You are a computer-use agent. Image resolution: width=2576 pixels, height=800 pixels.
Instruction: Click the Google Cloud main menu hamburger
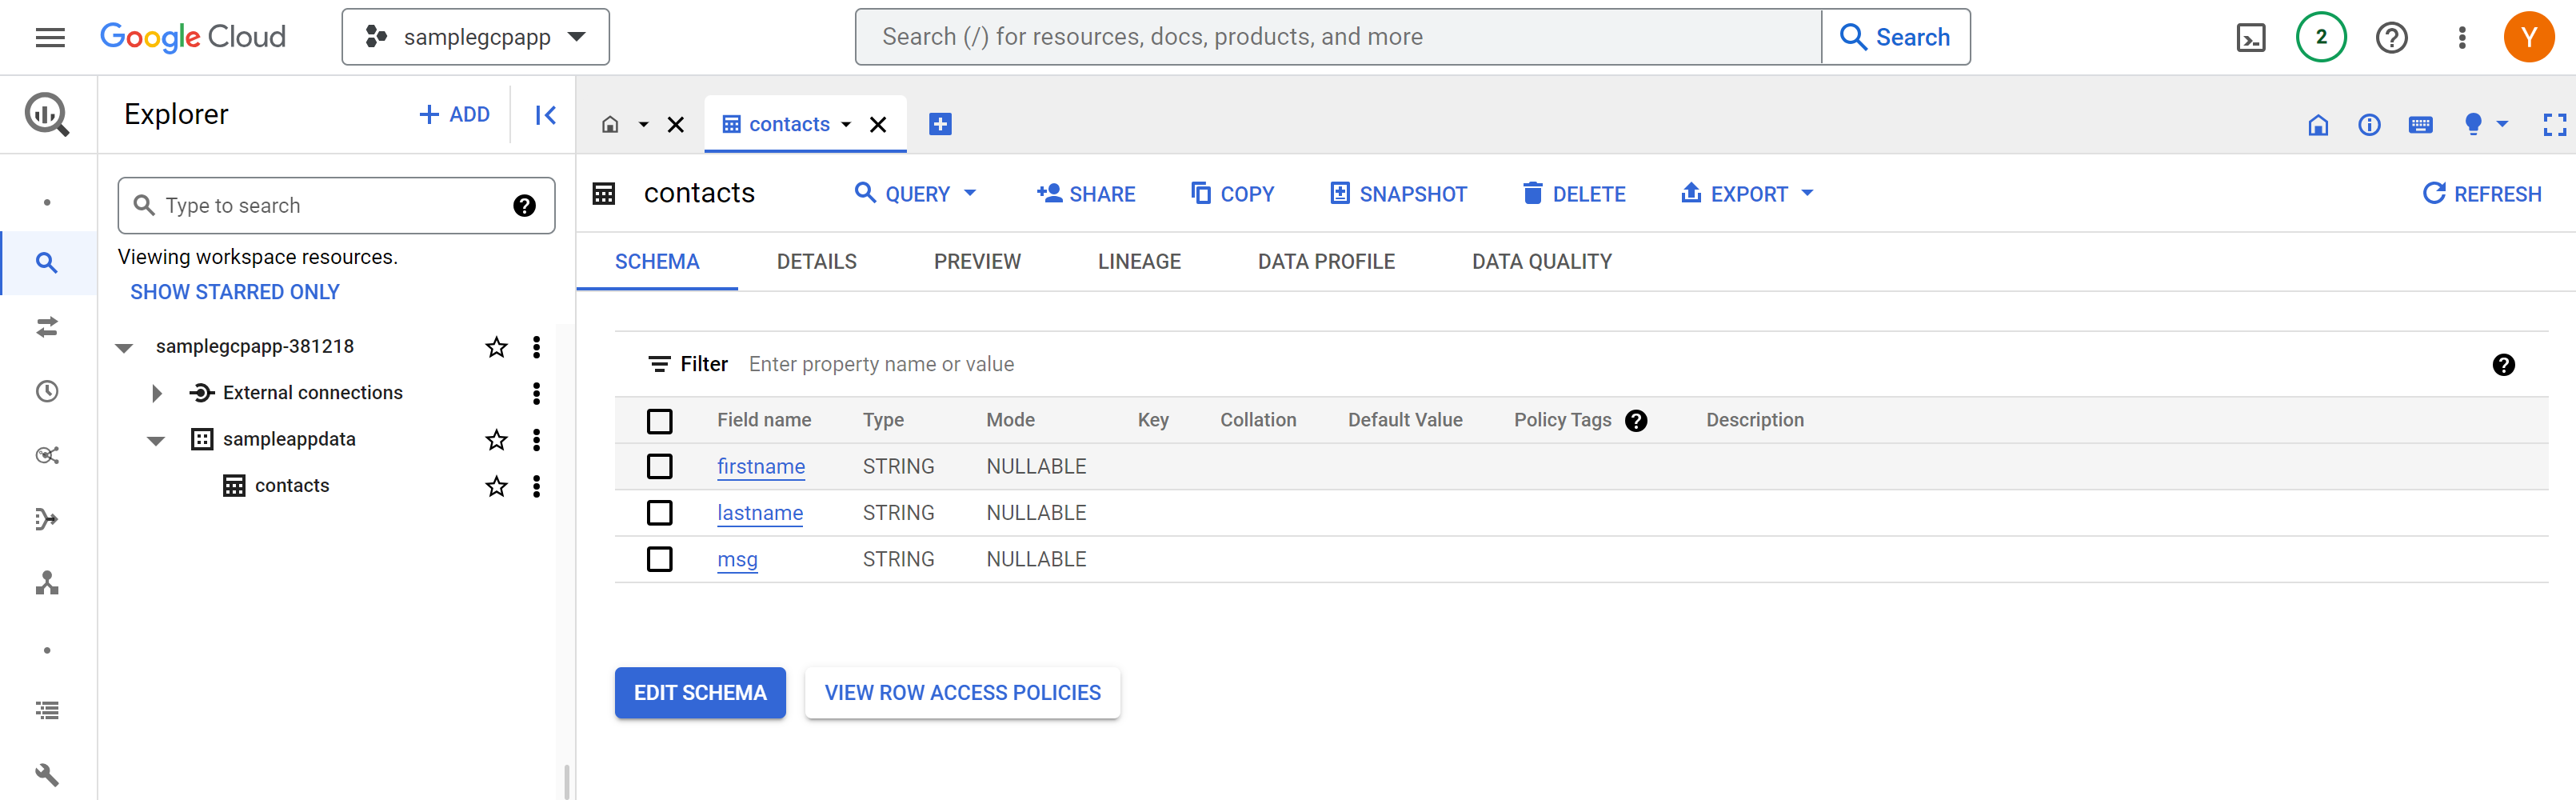[x=50, y=38]
